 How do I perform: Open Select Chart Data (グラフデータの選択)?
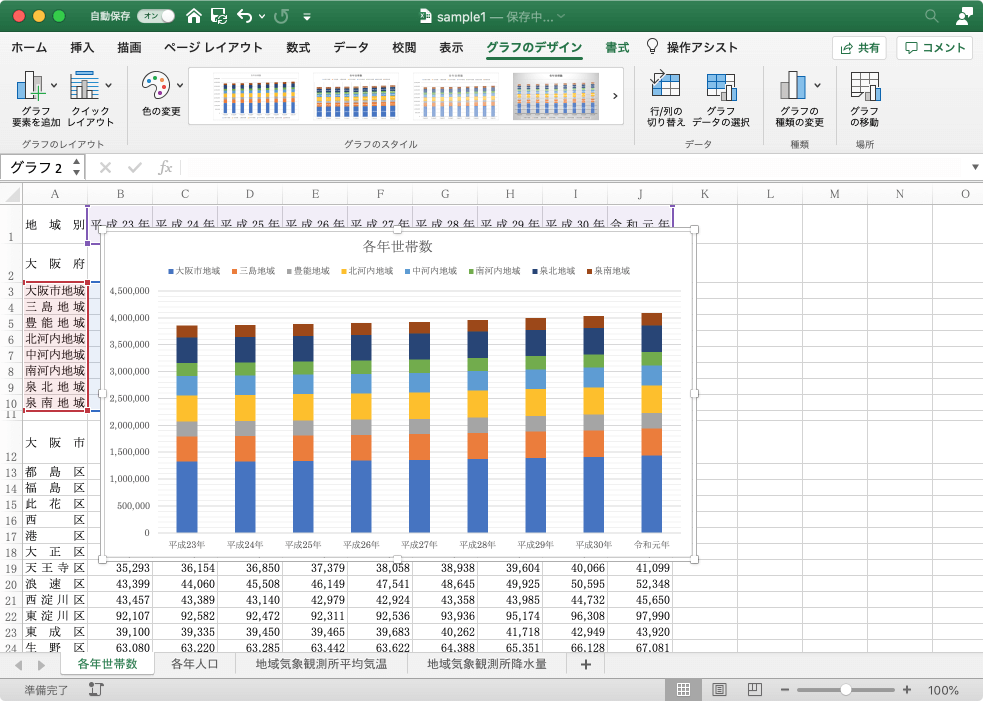point(720,87)
